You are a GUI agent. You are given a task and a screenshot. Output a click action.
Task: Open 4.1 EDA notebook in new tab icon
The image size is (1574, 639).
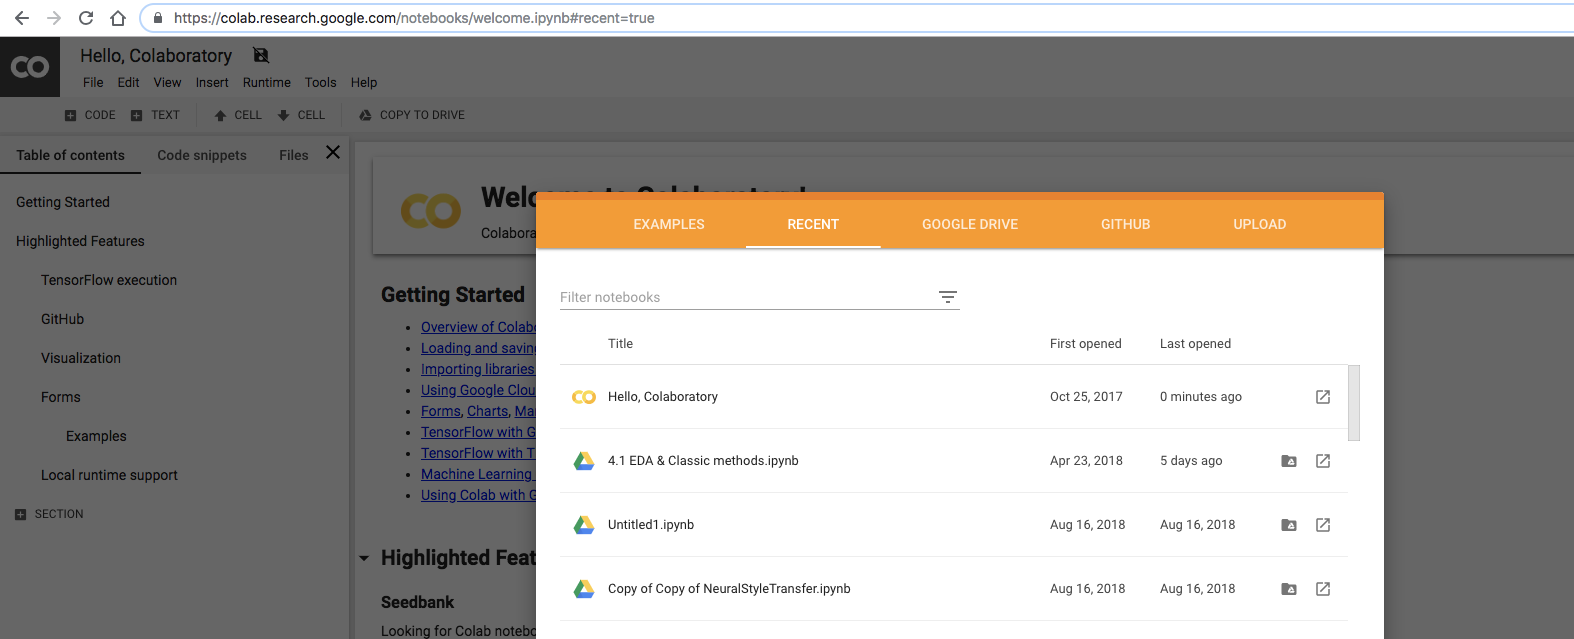(1323, 461)
